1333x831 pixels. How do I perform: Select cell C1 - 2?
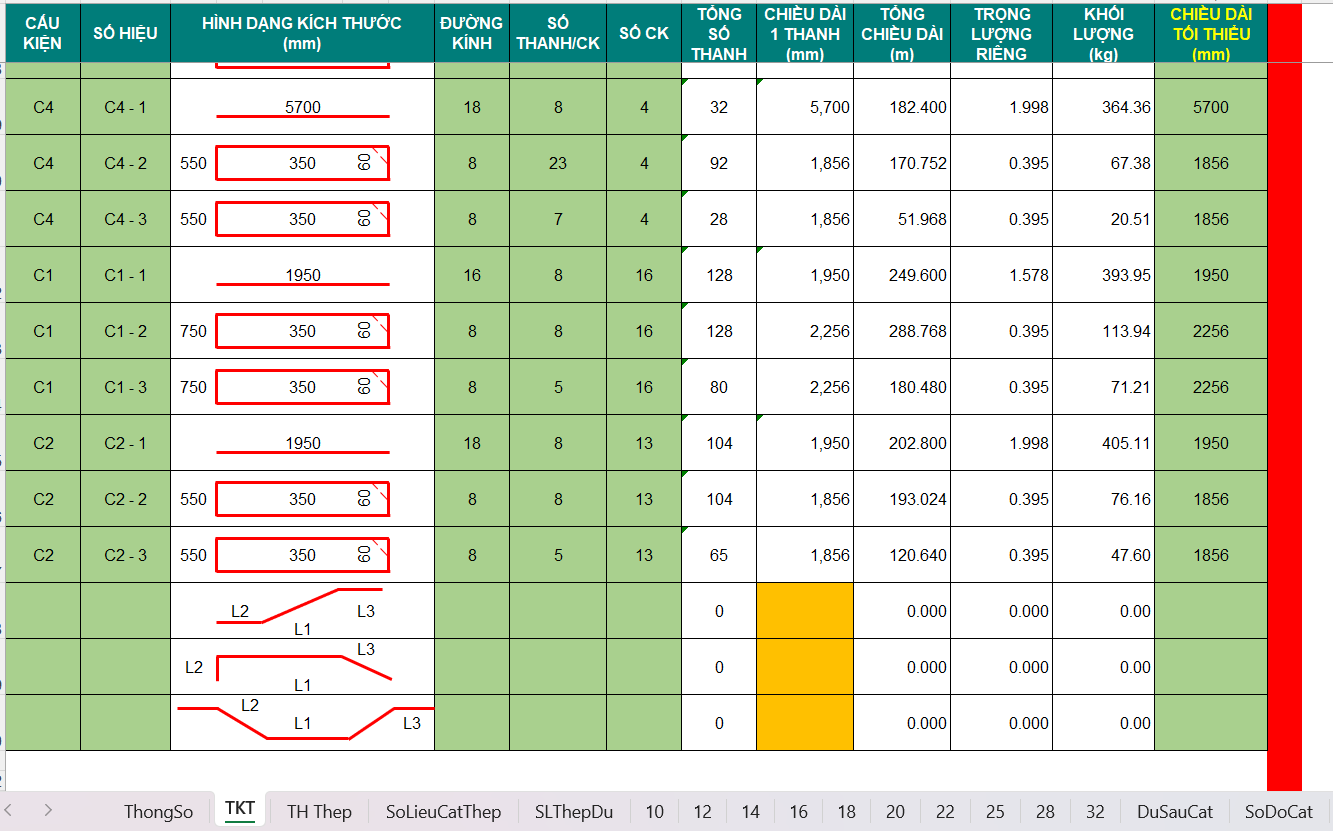pos(125,331)
